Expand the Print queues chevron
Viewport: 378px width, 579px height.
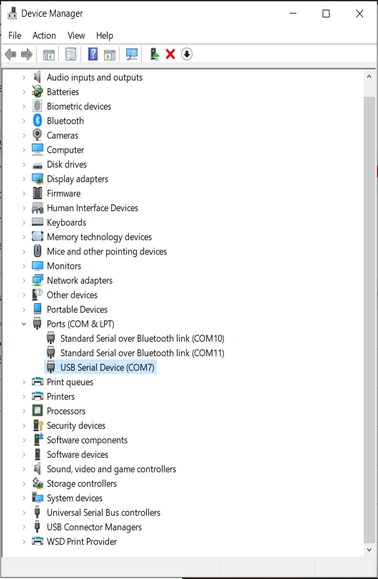coord(24,382)
